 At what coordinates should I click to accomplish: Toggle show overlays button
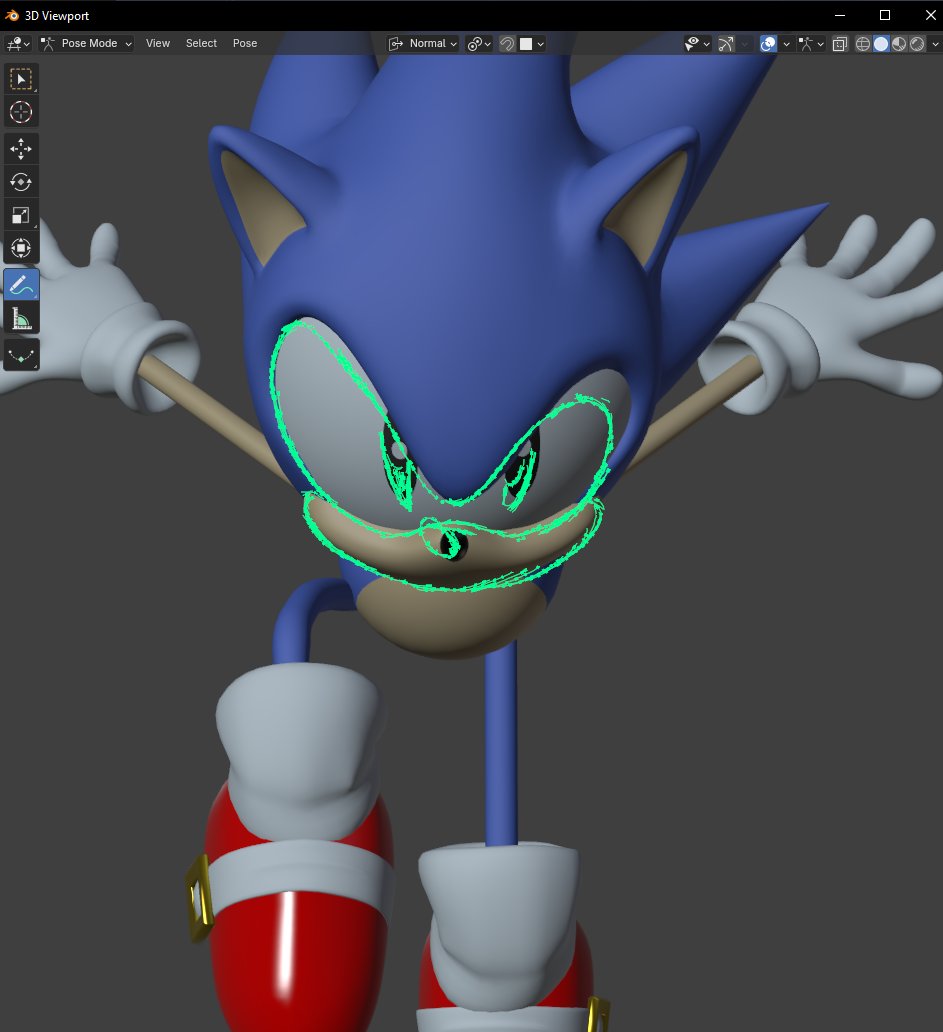pyautogui.click(x=768, y=43)
